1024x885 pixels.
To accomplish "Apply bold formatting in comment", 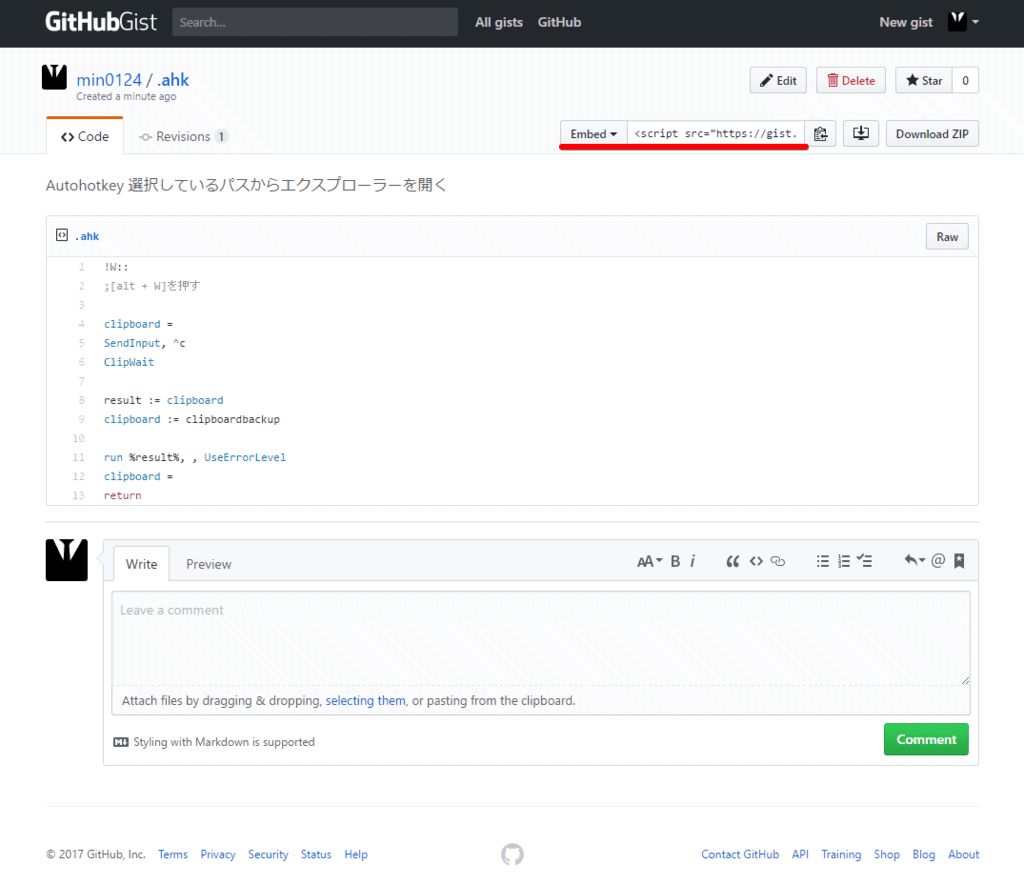I will pos(675,561).
